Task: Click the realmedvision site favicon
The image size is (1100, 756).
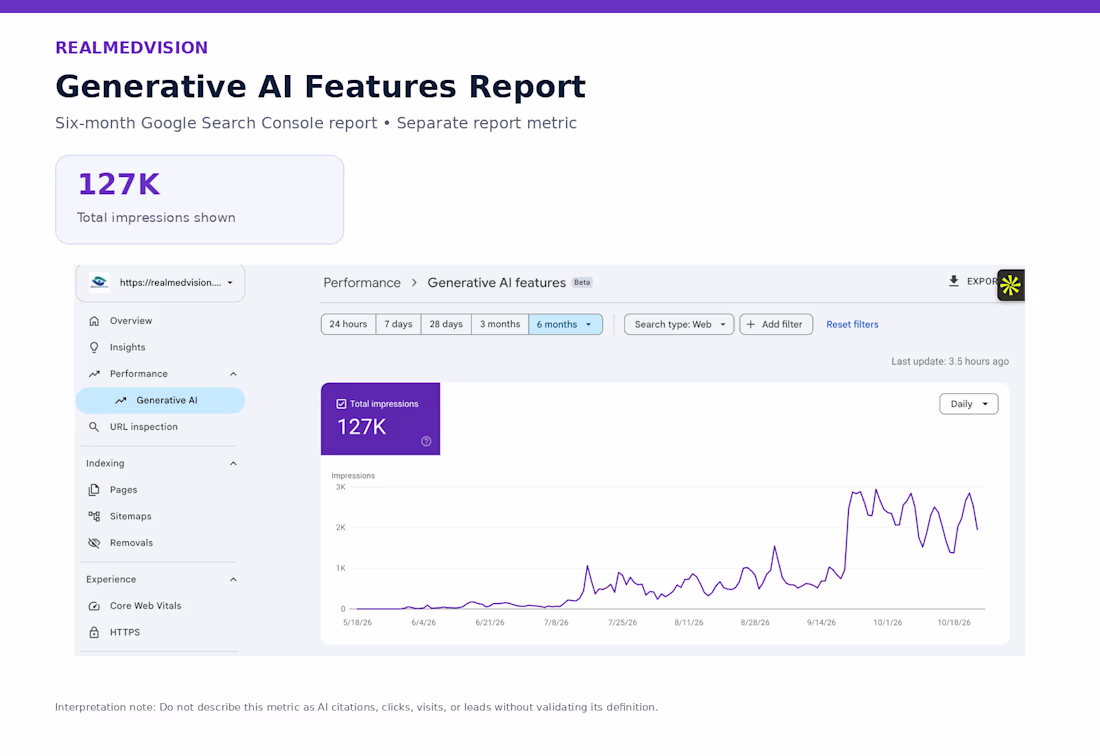Action: click(99, 282)
